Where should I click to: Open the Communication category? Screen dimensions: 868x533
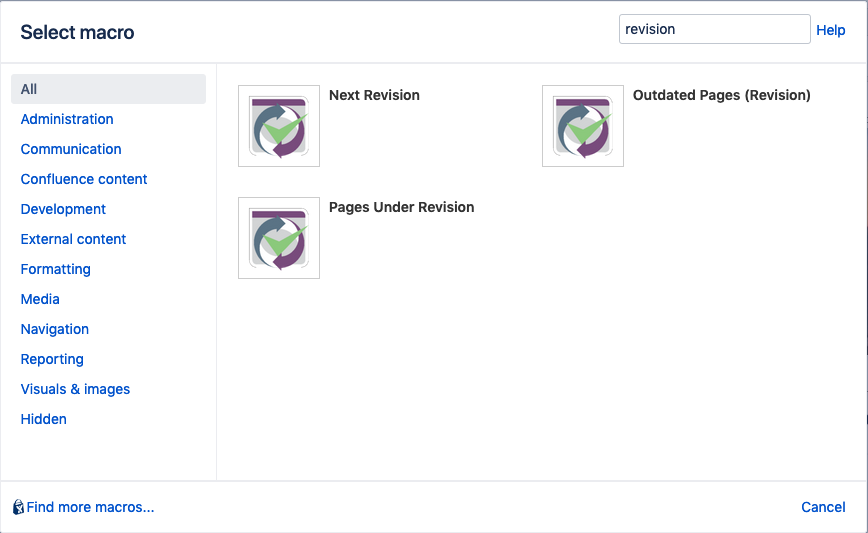[71, 149]
